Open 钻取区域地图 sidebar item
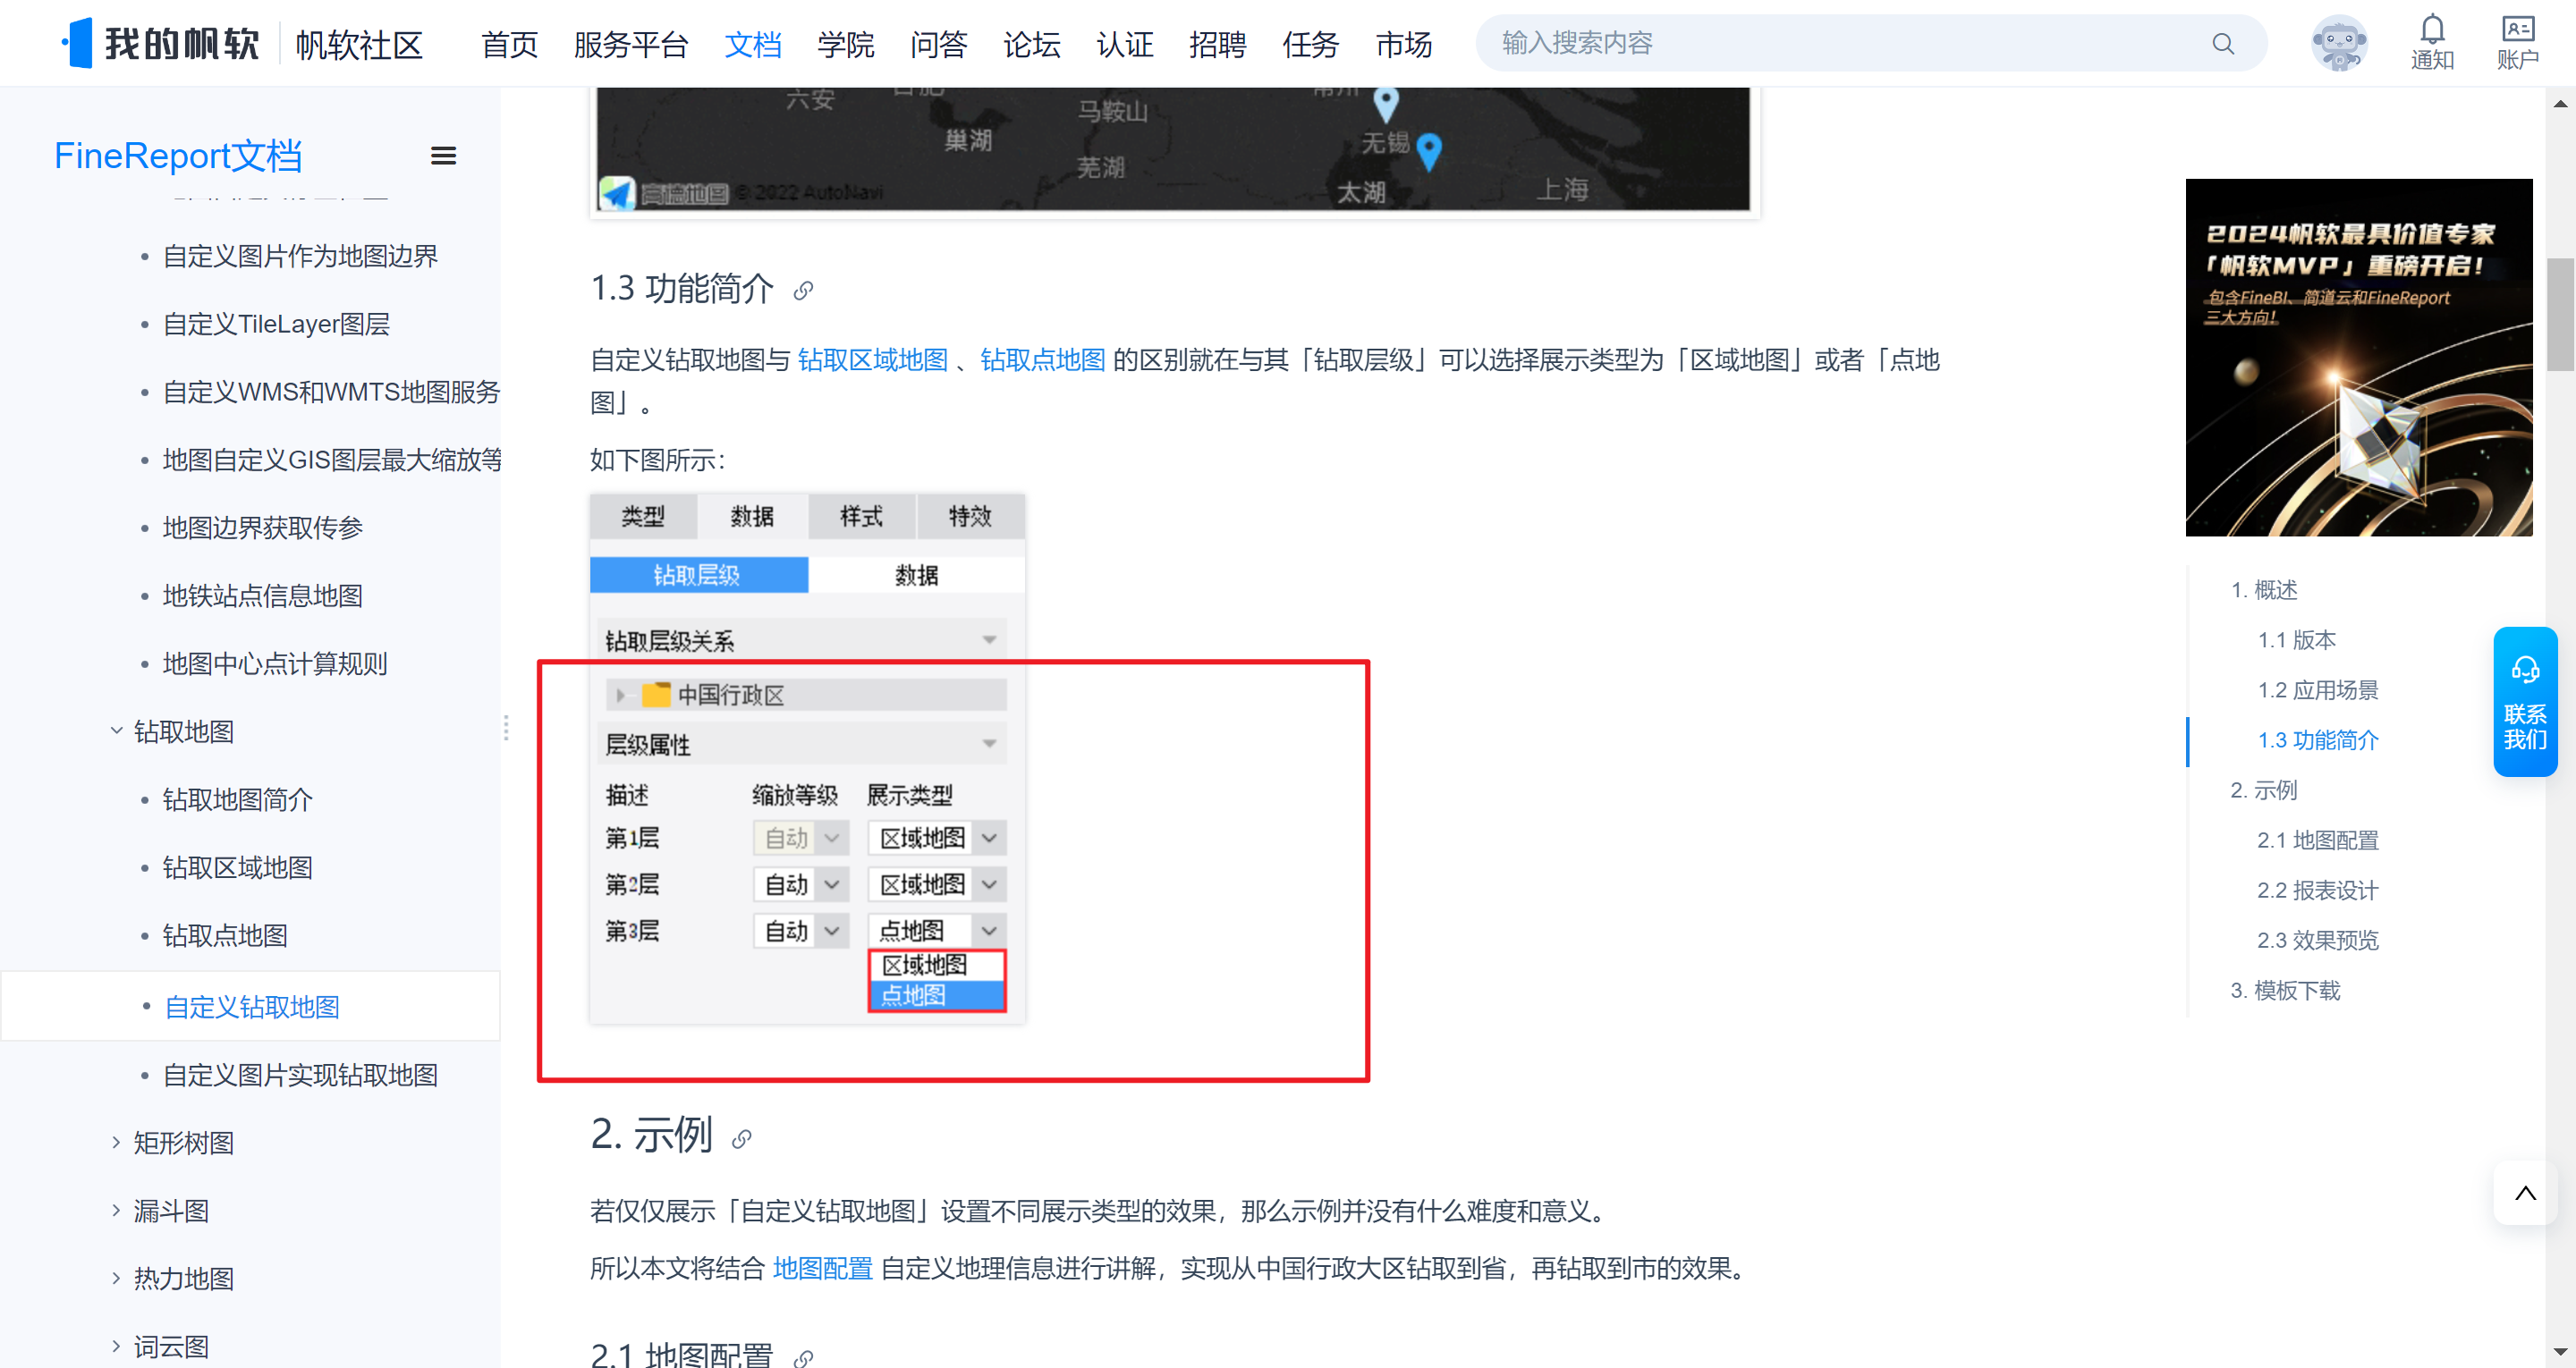This screenshot has height=1368, width=2576. [x=238, y=868]
